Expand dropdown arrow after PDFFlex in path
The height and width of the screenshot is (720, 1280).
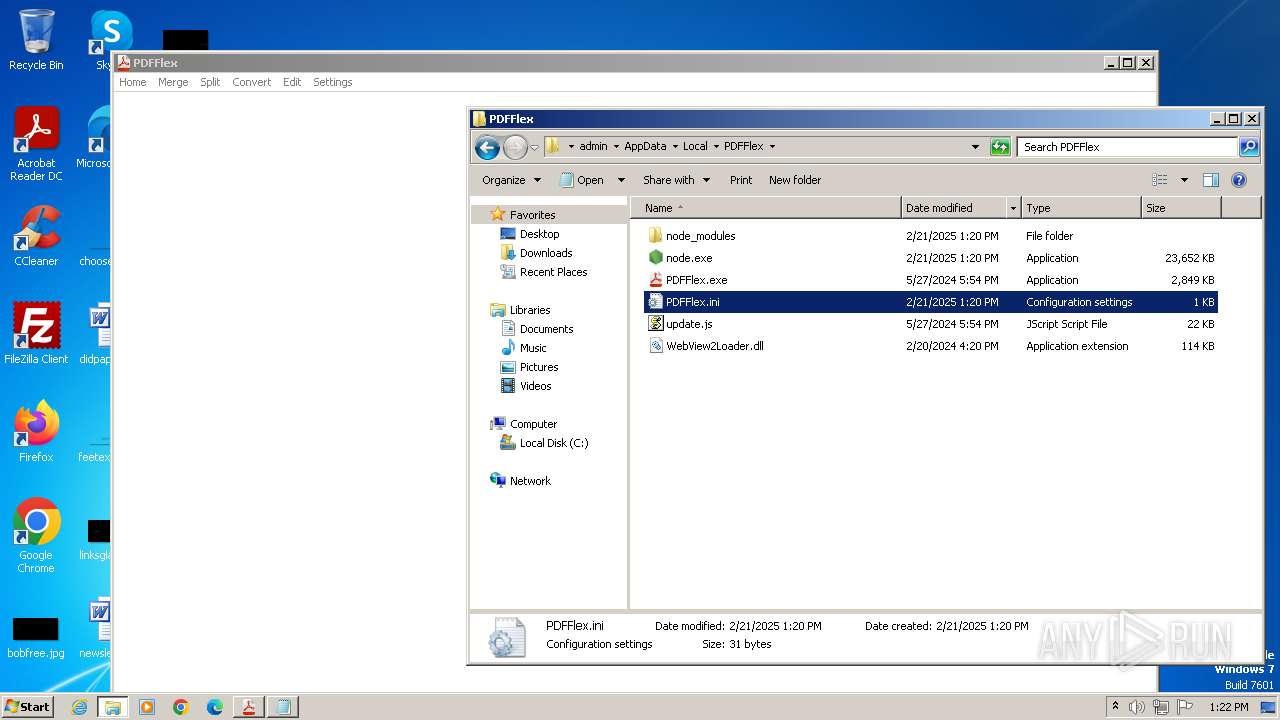pos(772,146)
